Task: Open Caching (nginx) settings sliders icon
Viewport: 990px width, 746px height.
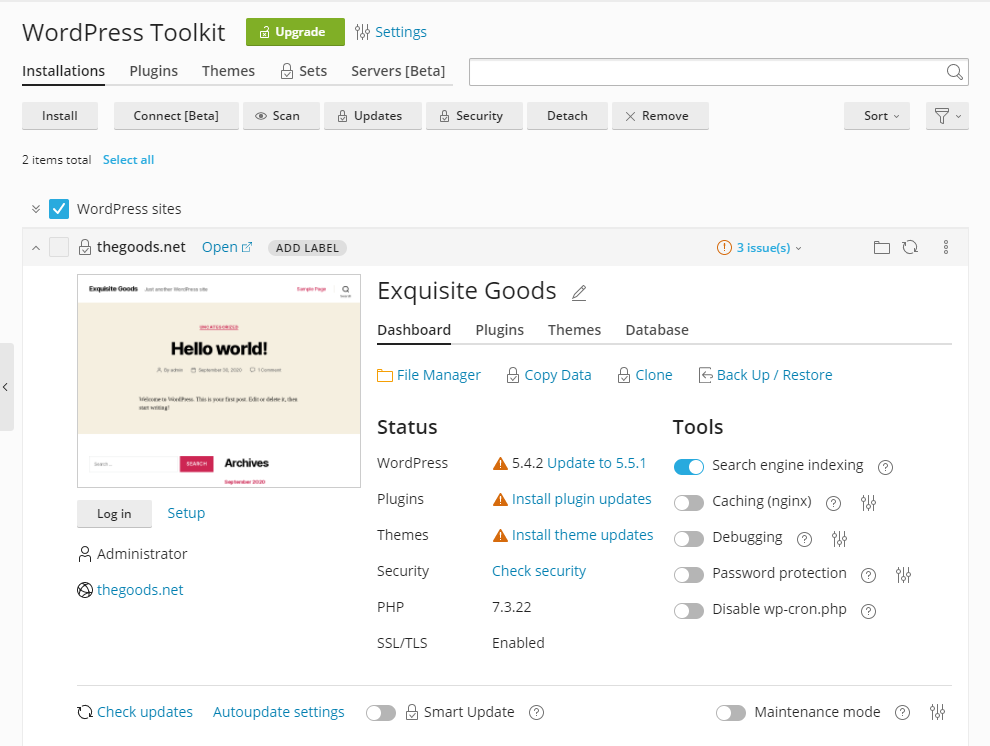Action: click(x=868, y=502)
